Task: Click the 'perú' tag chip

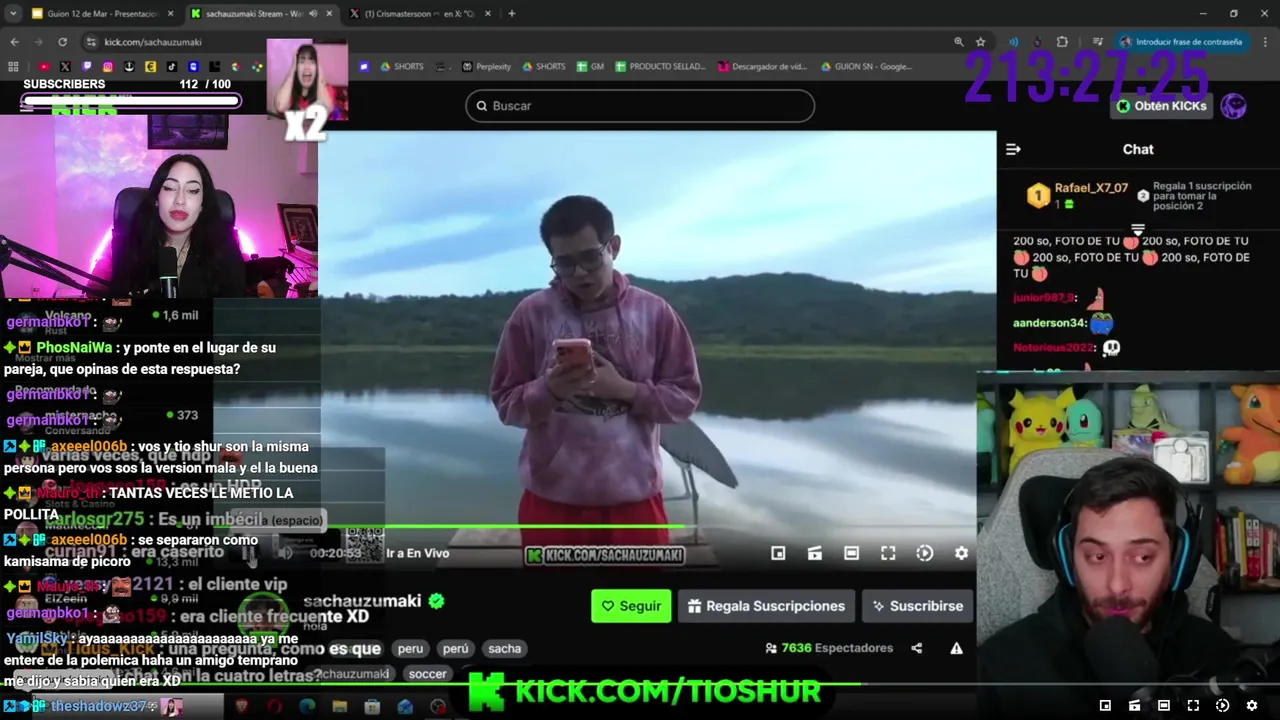Action: [x=455, y=648]
